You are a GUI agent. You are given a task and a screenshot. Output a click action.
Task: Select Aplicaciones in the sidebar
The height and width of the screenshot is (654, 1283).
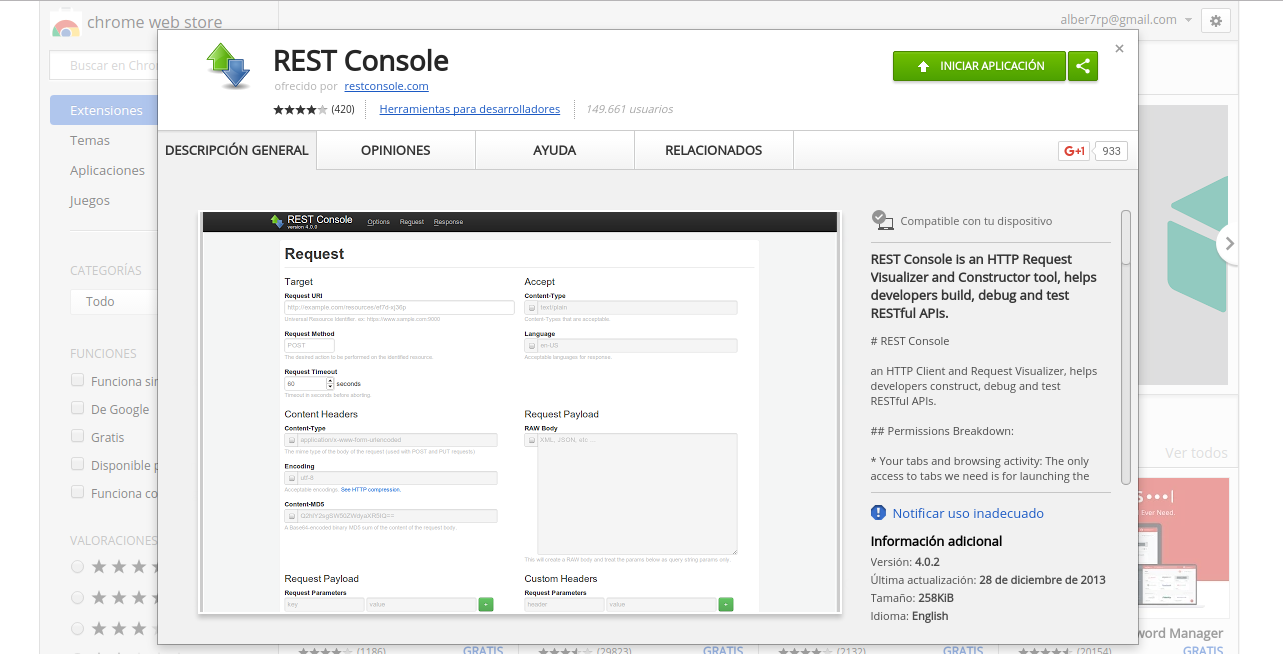click(107, 170)
